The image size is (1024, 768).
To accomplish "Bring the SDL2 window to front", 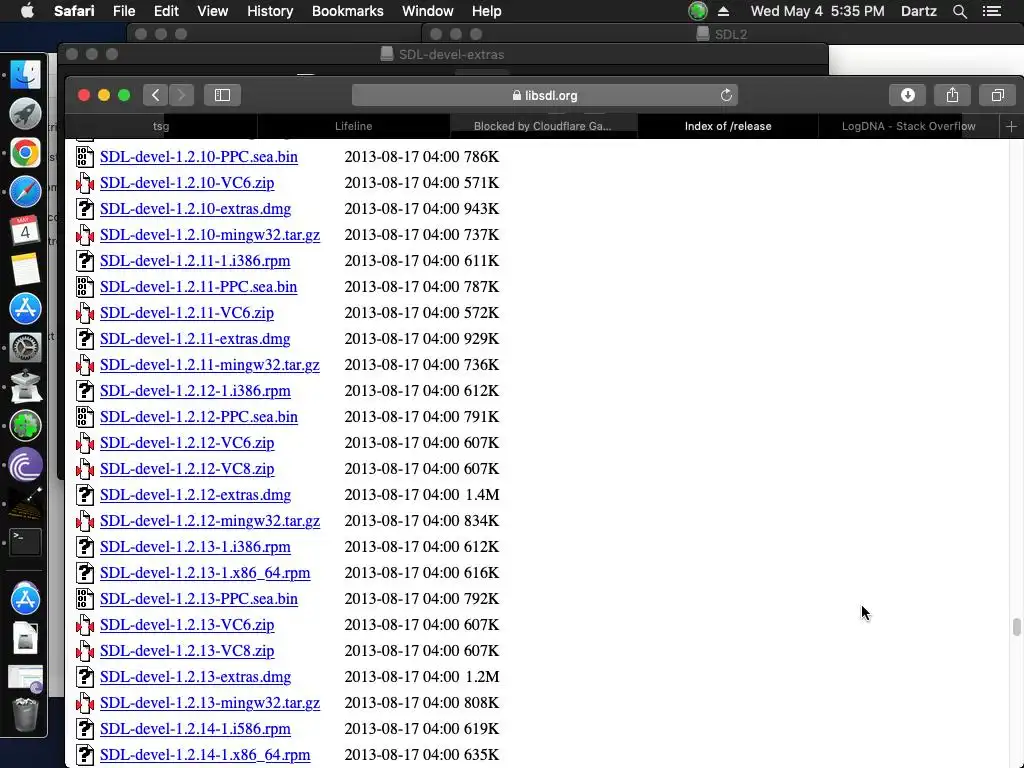I will tap(722, 34).
